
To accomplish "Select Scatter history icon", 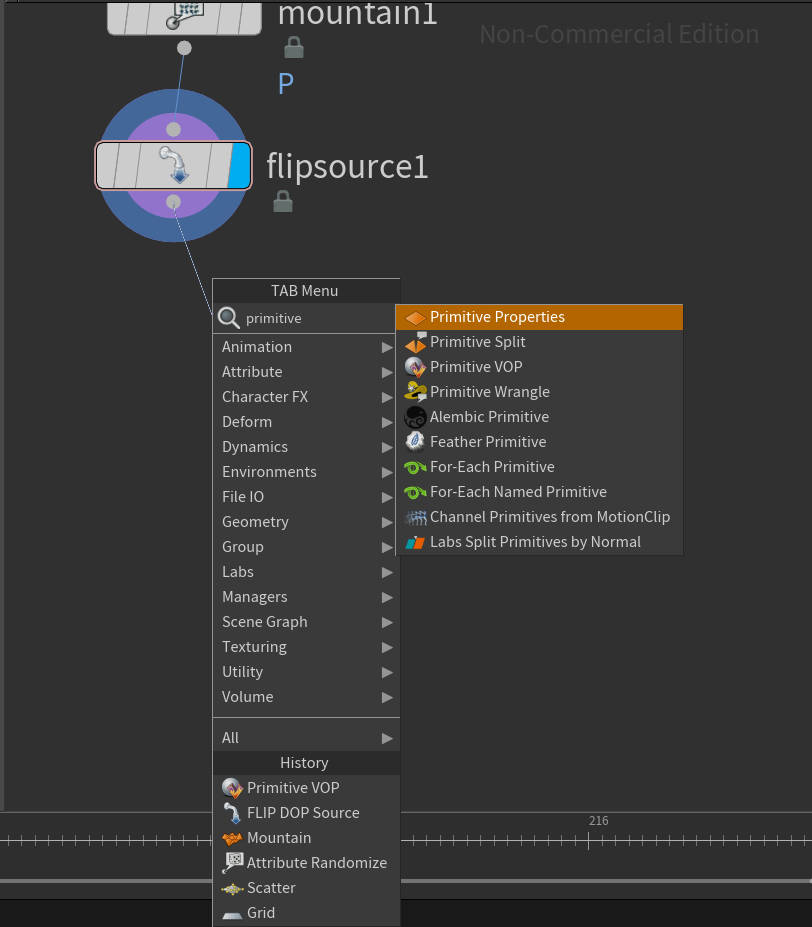I will [232, 889].
